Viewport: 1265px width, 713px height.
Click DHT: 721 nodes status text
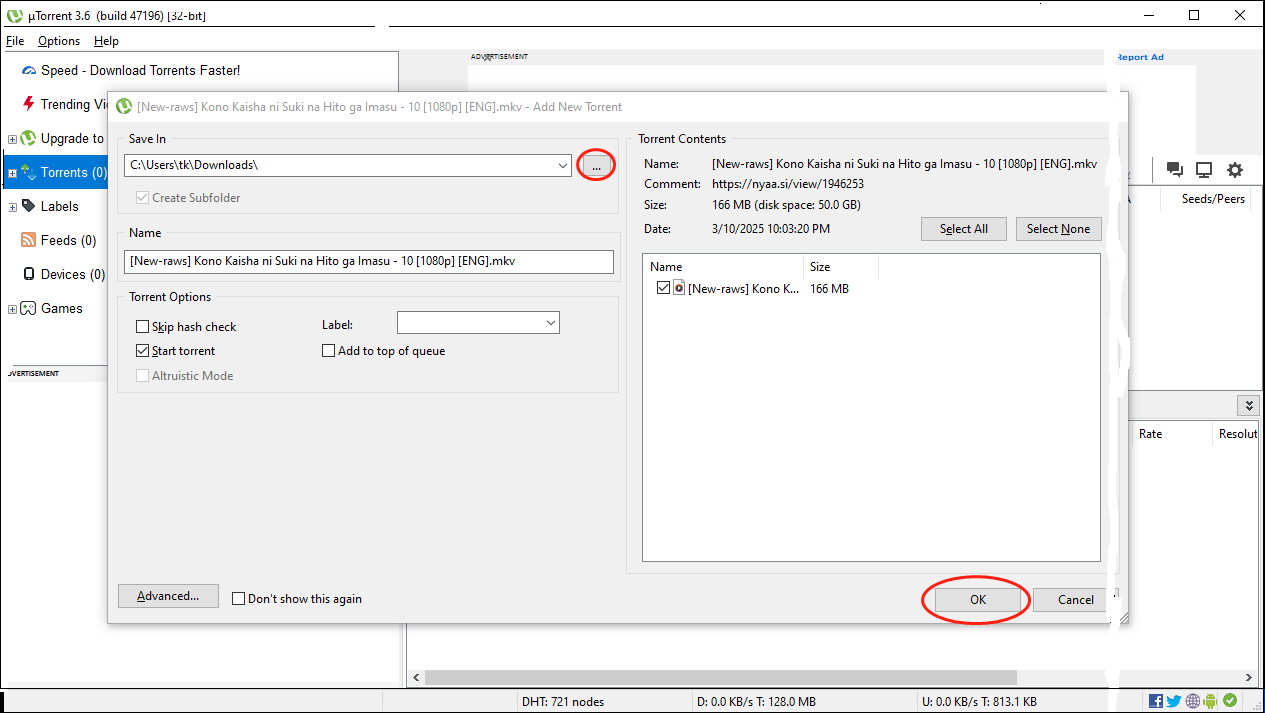point(563,702)
